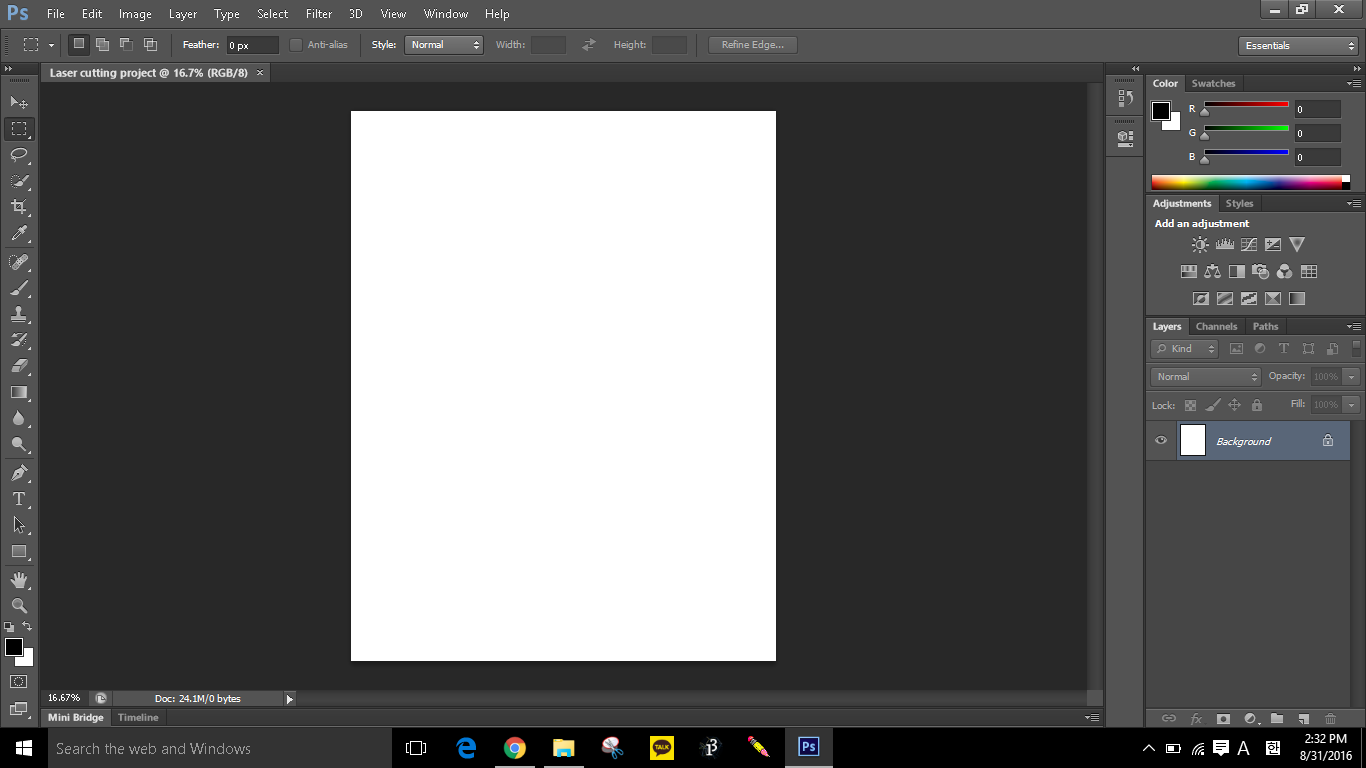Select the Clone Stamp tool
Image resolution: width=1366 pixels, height=768 pixels.
coord(19,314)
